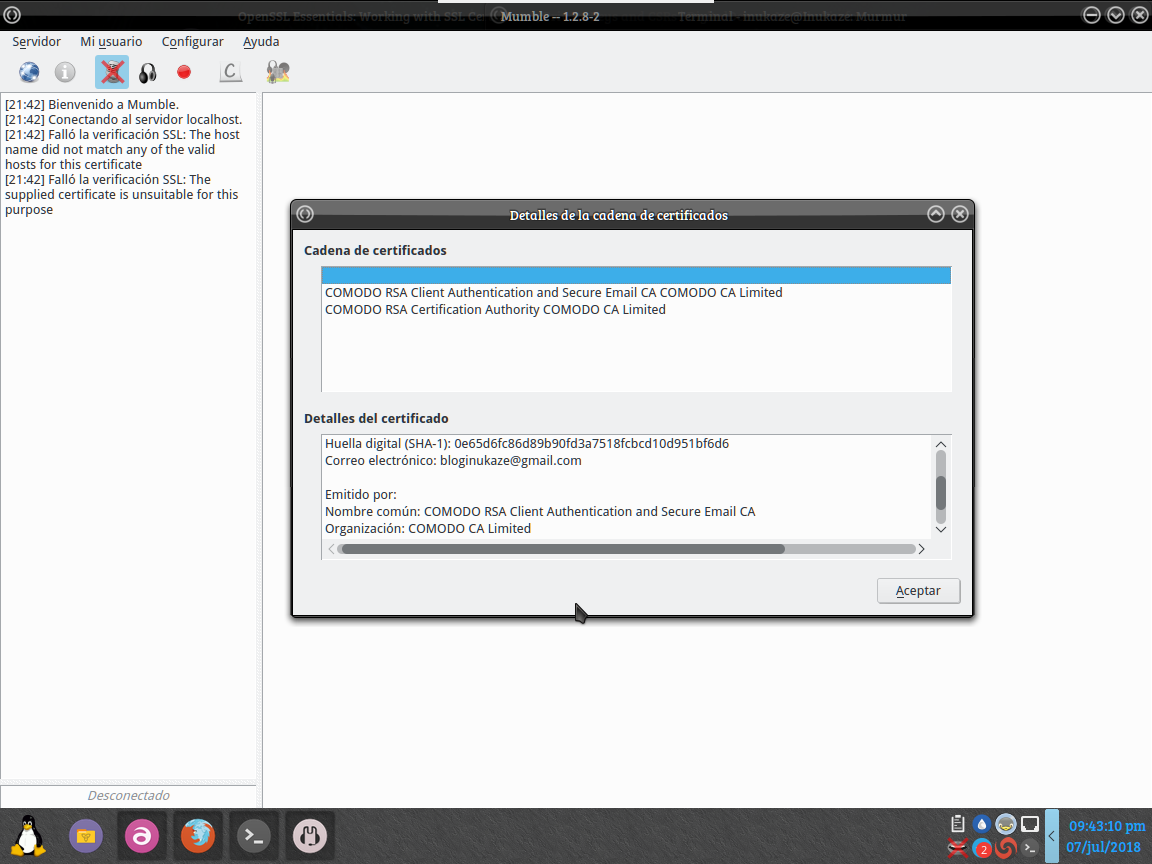Viewport: 1152px width, 864px height.
Task: Click the horizontal scroll left arrow
Action: (x=331, y=549)
